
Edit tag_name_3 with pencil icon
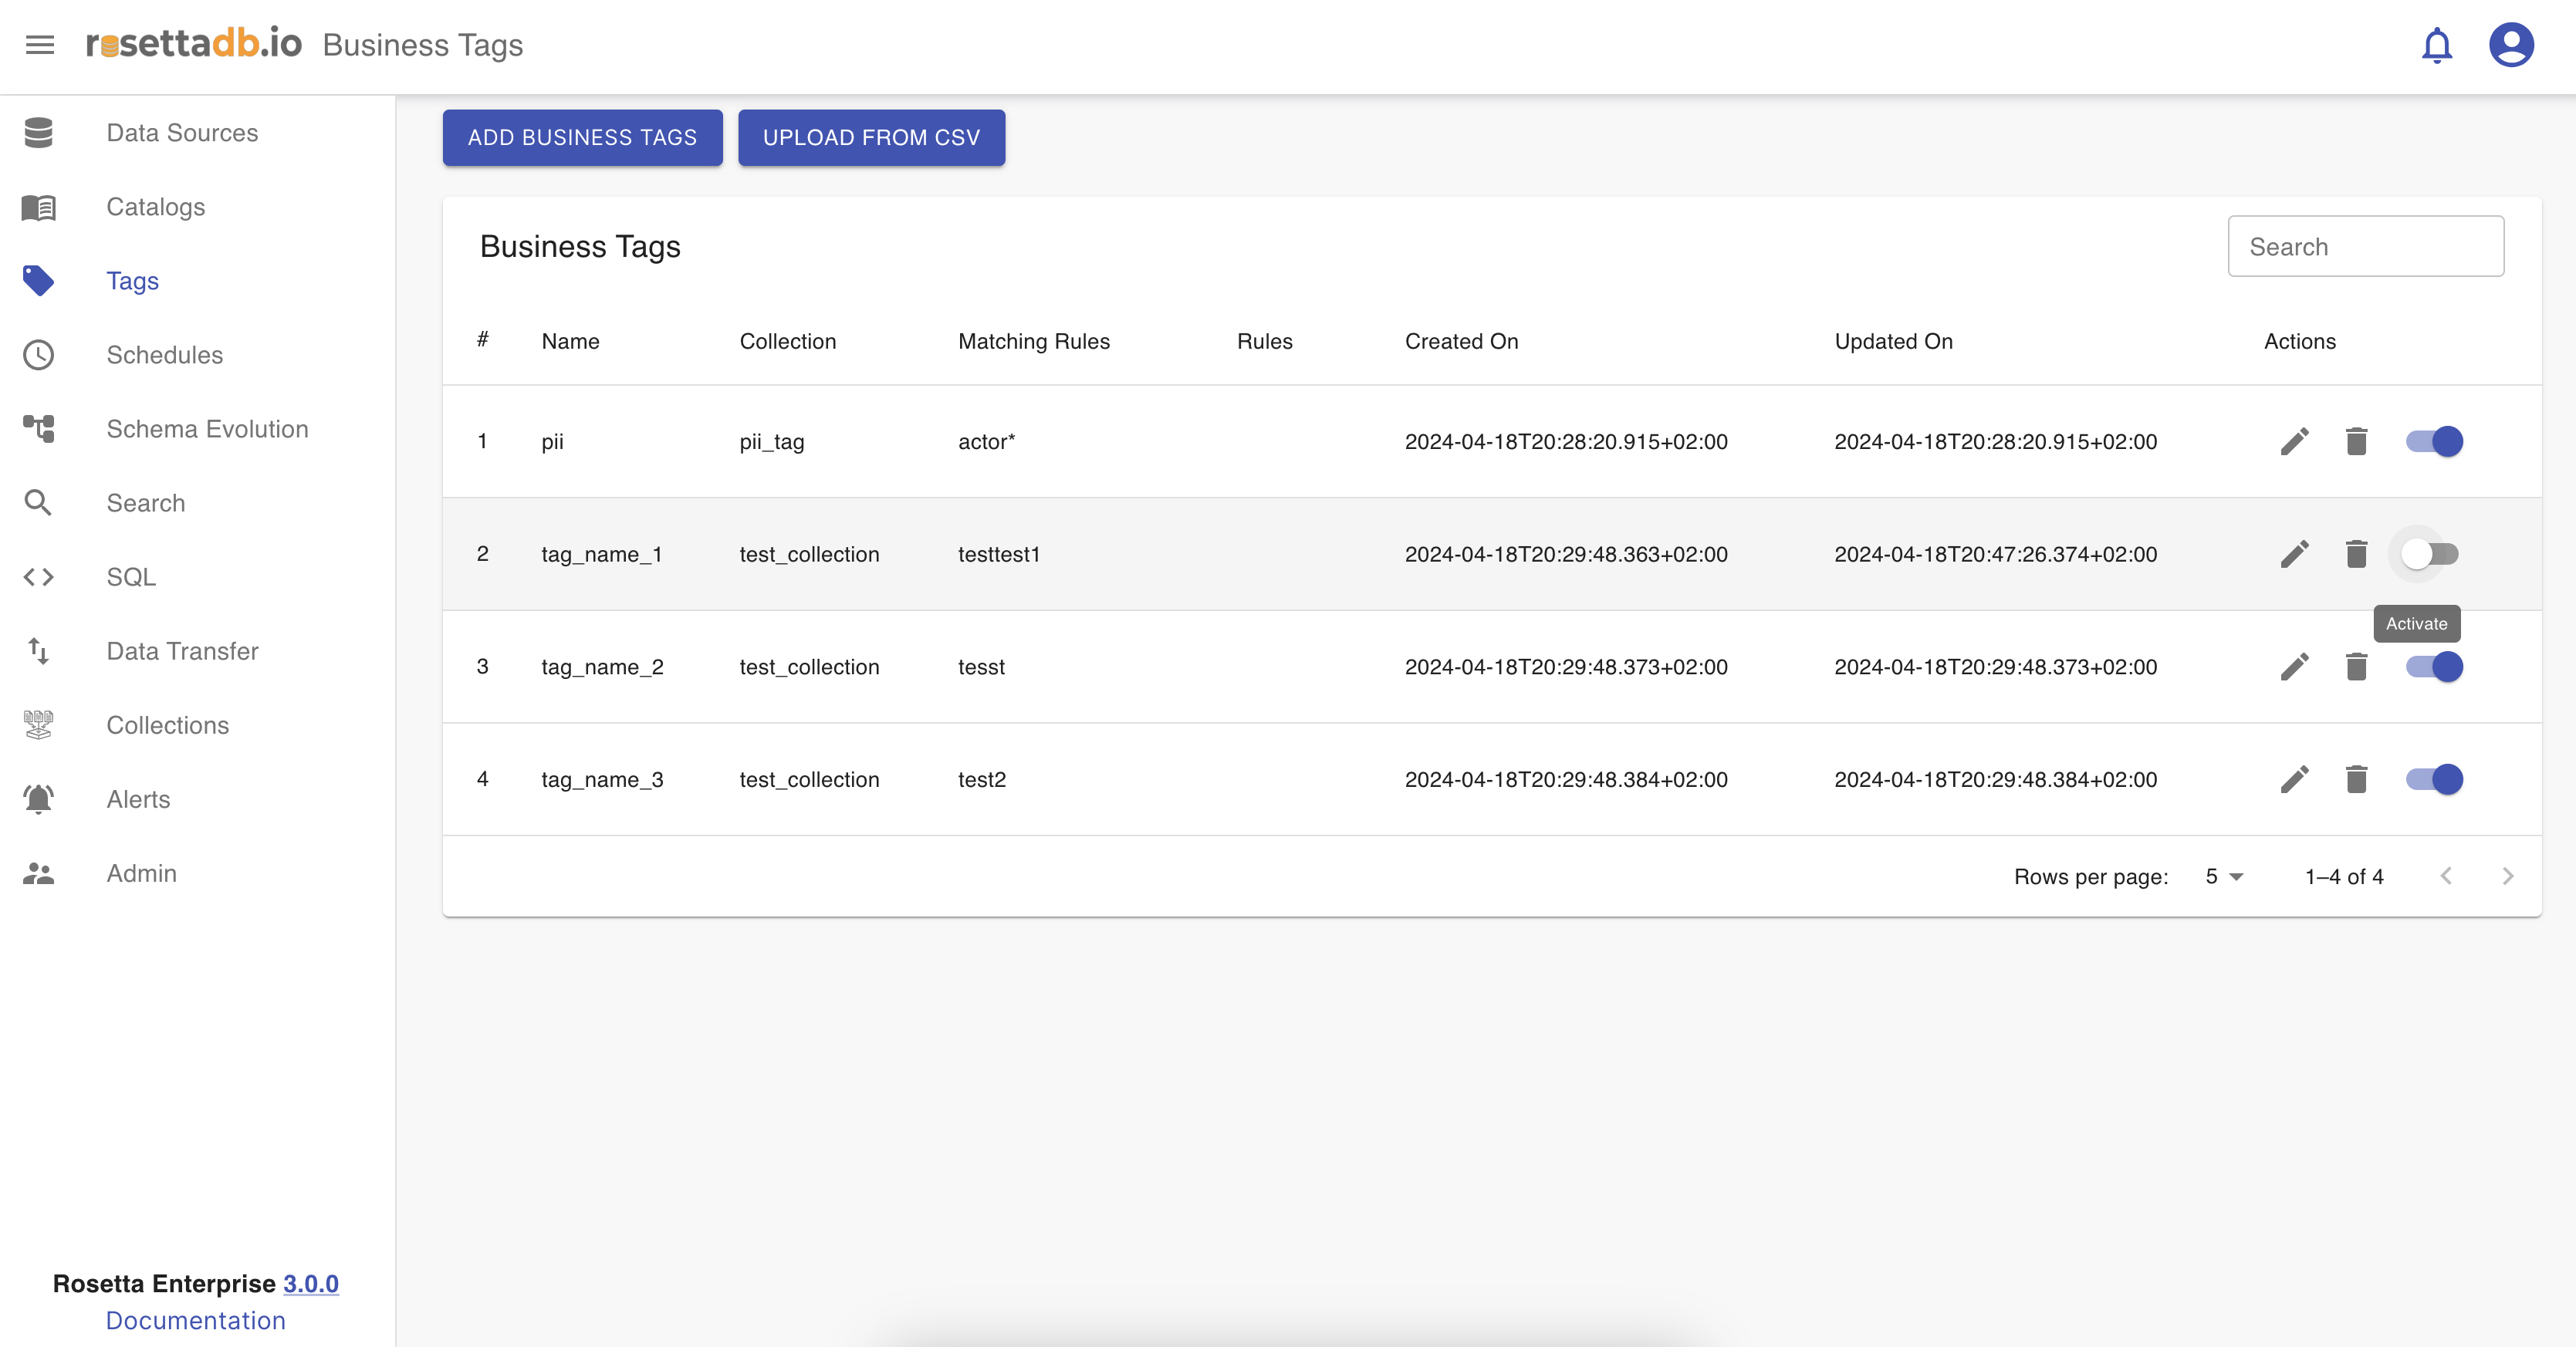pyautogui.click(x=2294, y=779)
